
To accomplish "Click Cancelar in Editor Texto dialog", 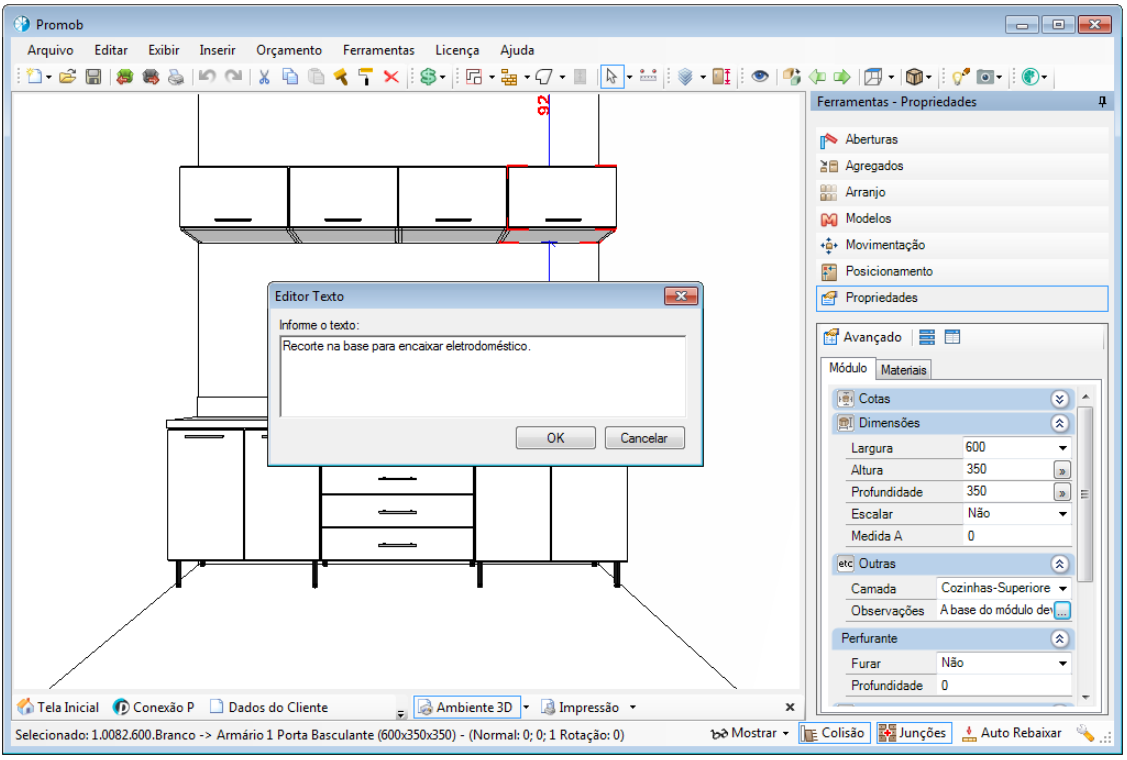I will point(644,438).
